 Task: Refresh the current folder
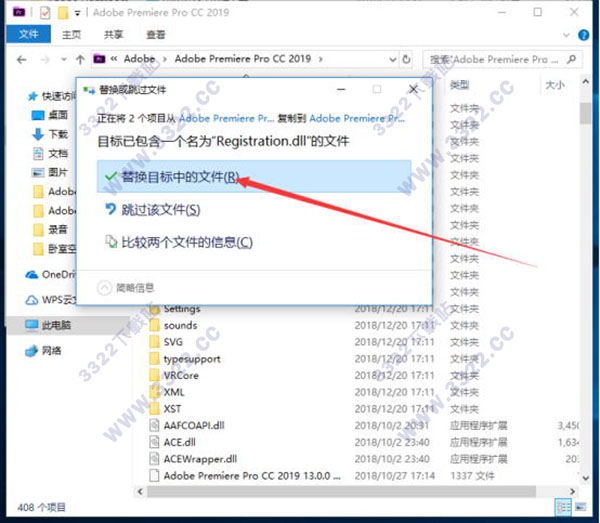coord(406,59)
